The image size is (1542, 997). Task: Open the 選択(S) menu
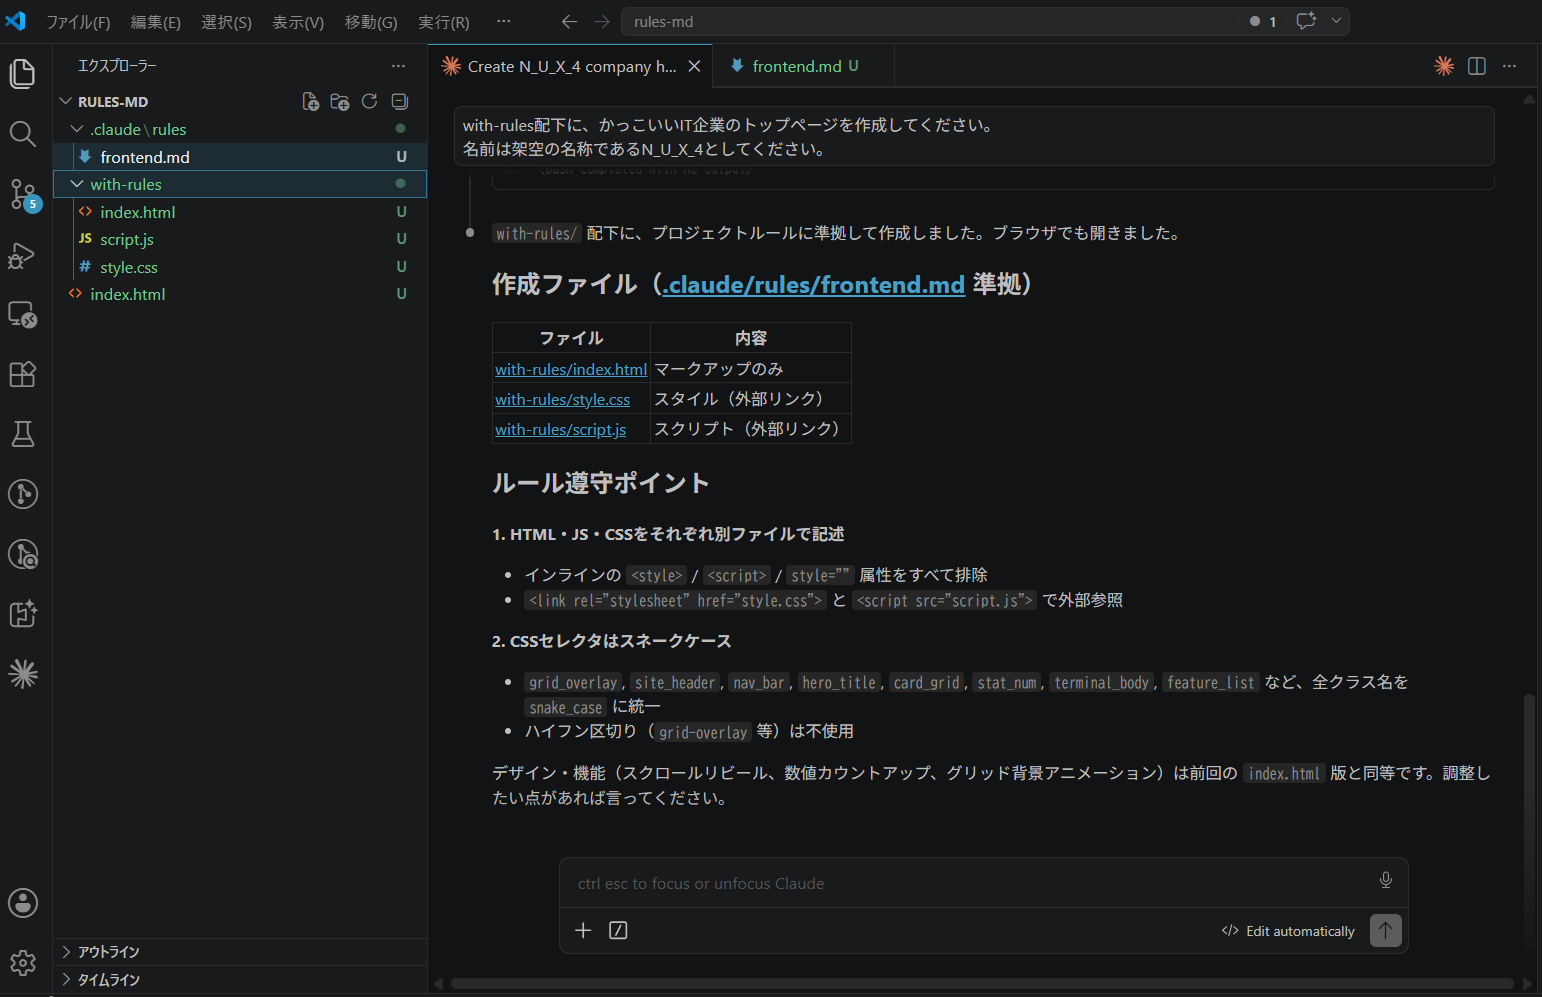pyautogui.click(x=226, y=22)
